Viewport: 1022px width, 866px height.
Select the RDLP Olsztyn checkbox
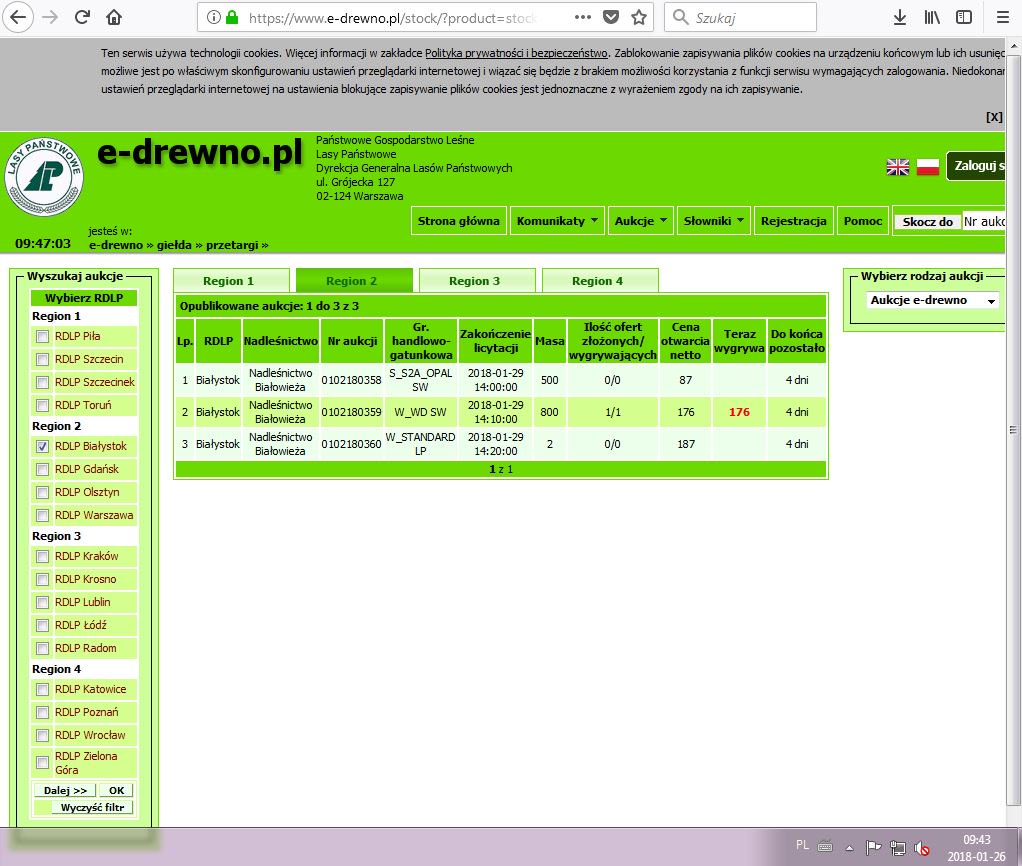pos(42,492)
